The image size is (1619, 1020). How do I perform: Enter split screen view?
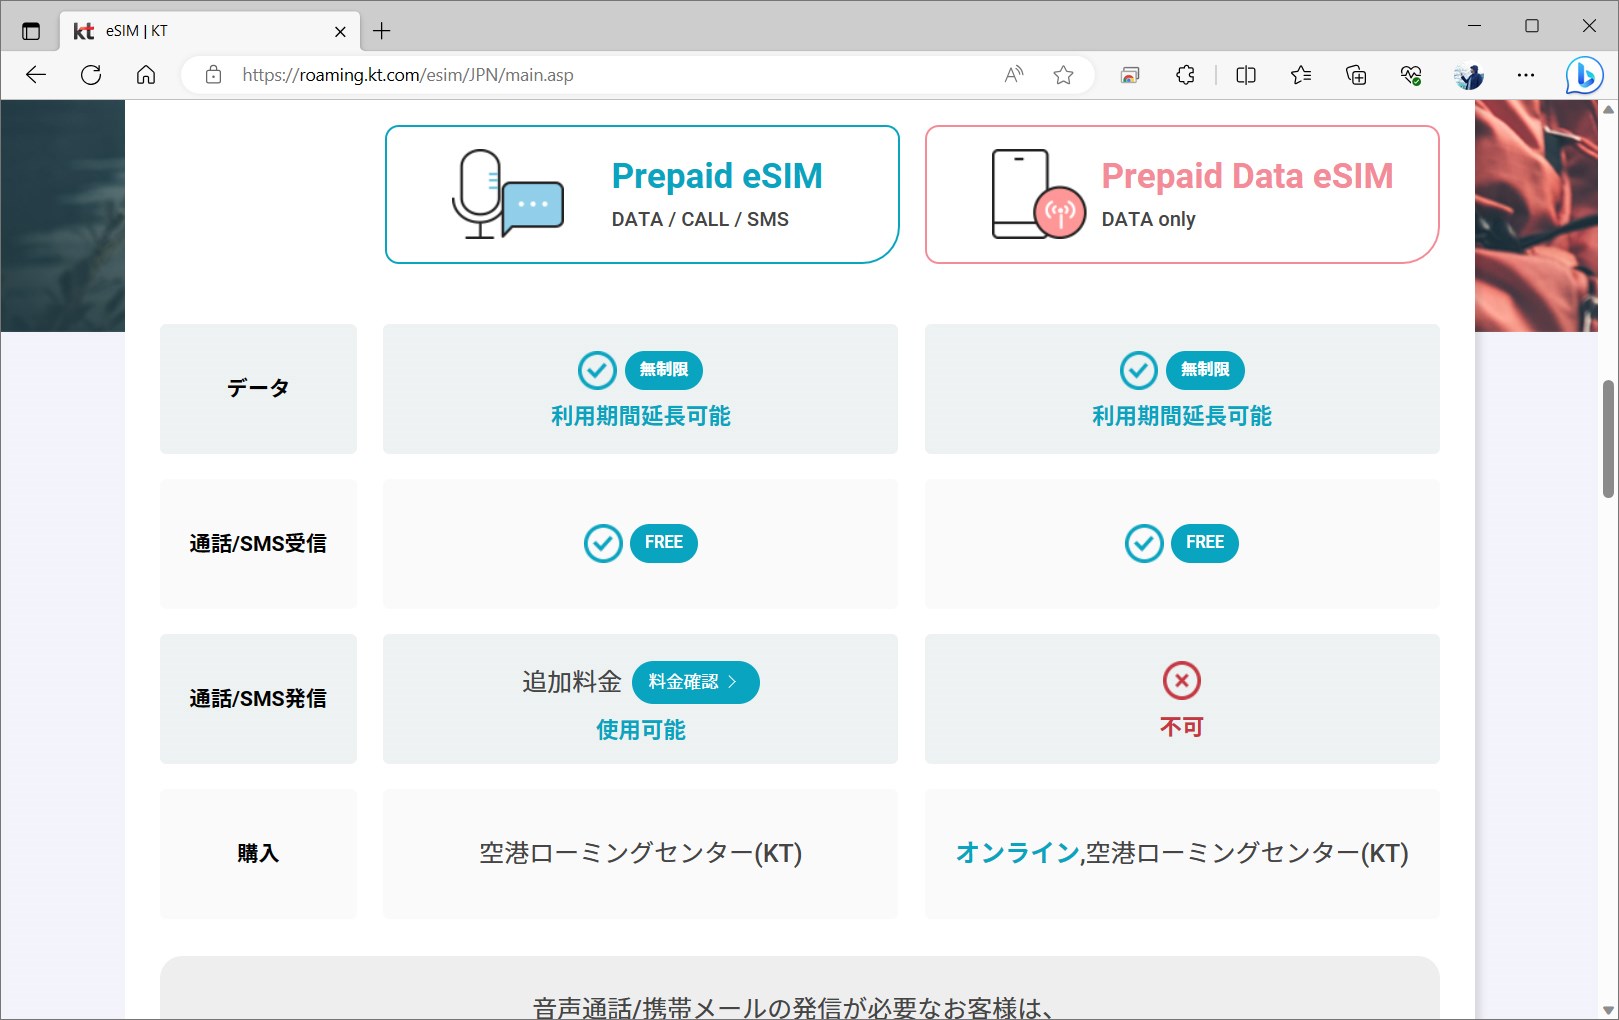1245,75
